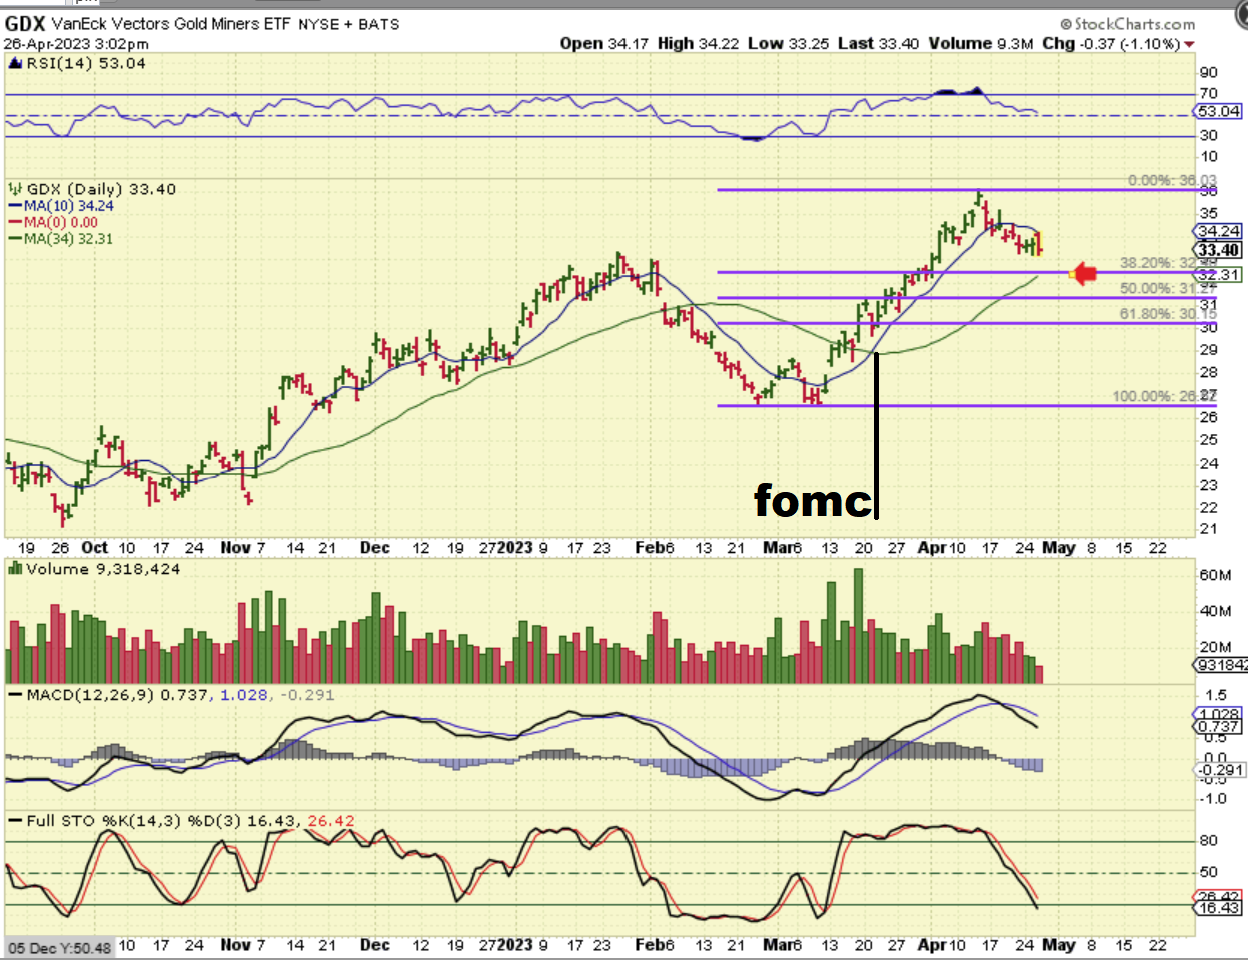Viewport: 1248px width, 960px height.
Task: Click the Last 33.40 value in header
Action: coord(878,43)
